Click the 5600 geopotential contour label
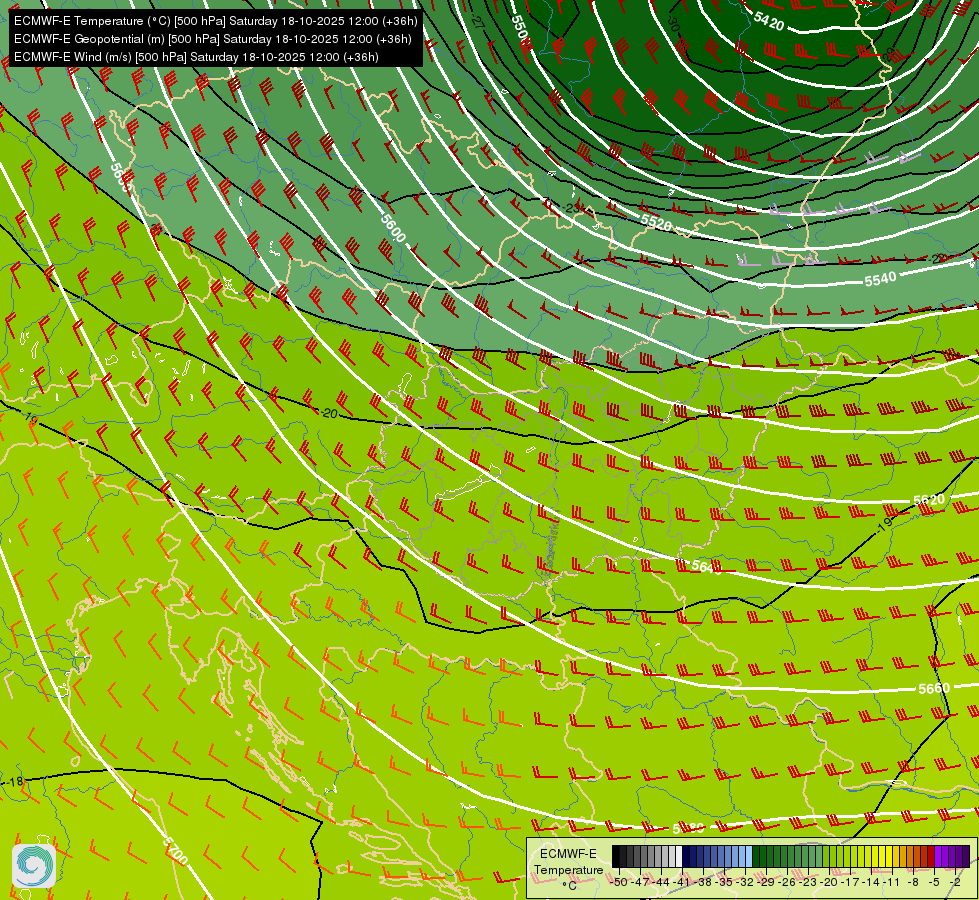The width and height of the screenshot is (979, 900). click(x=393, y=228)
